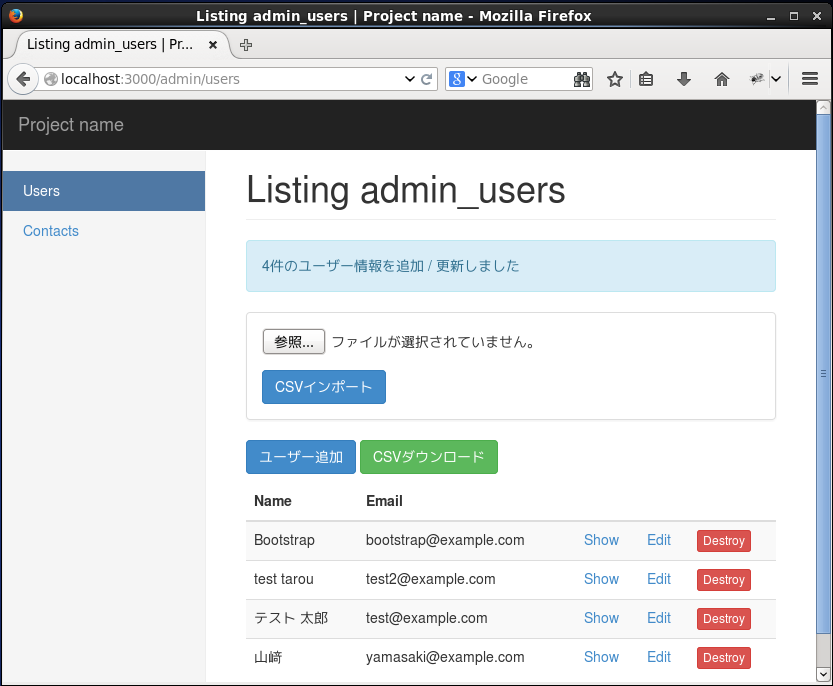
Task: Show the Bootstrap user
Action: coord(601,540)
